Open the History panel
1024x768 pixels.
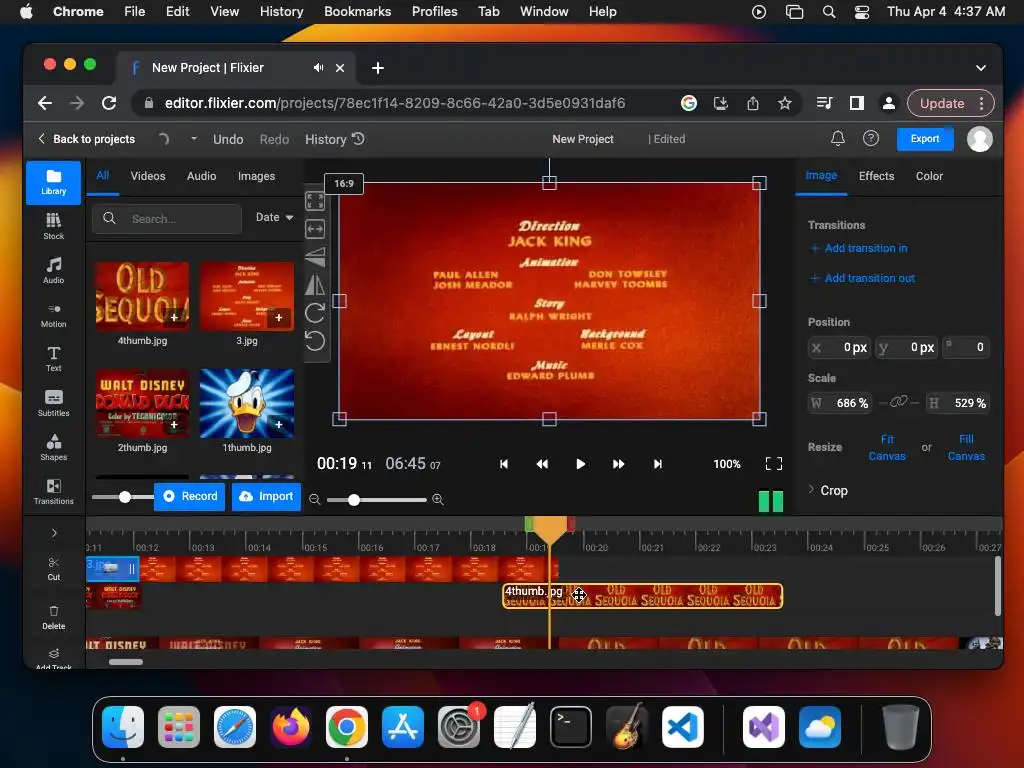point(334,139)
